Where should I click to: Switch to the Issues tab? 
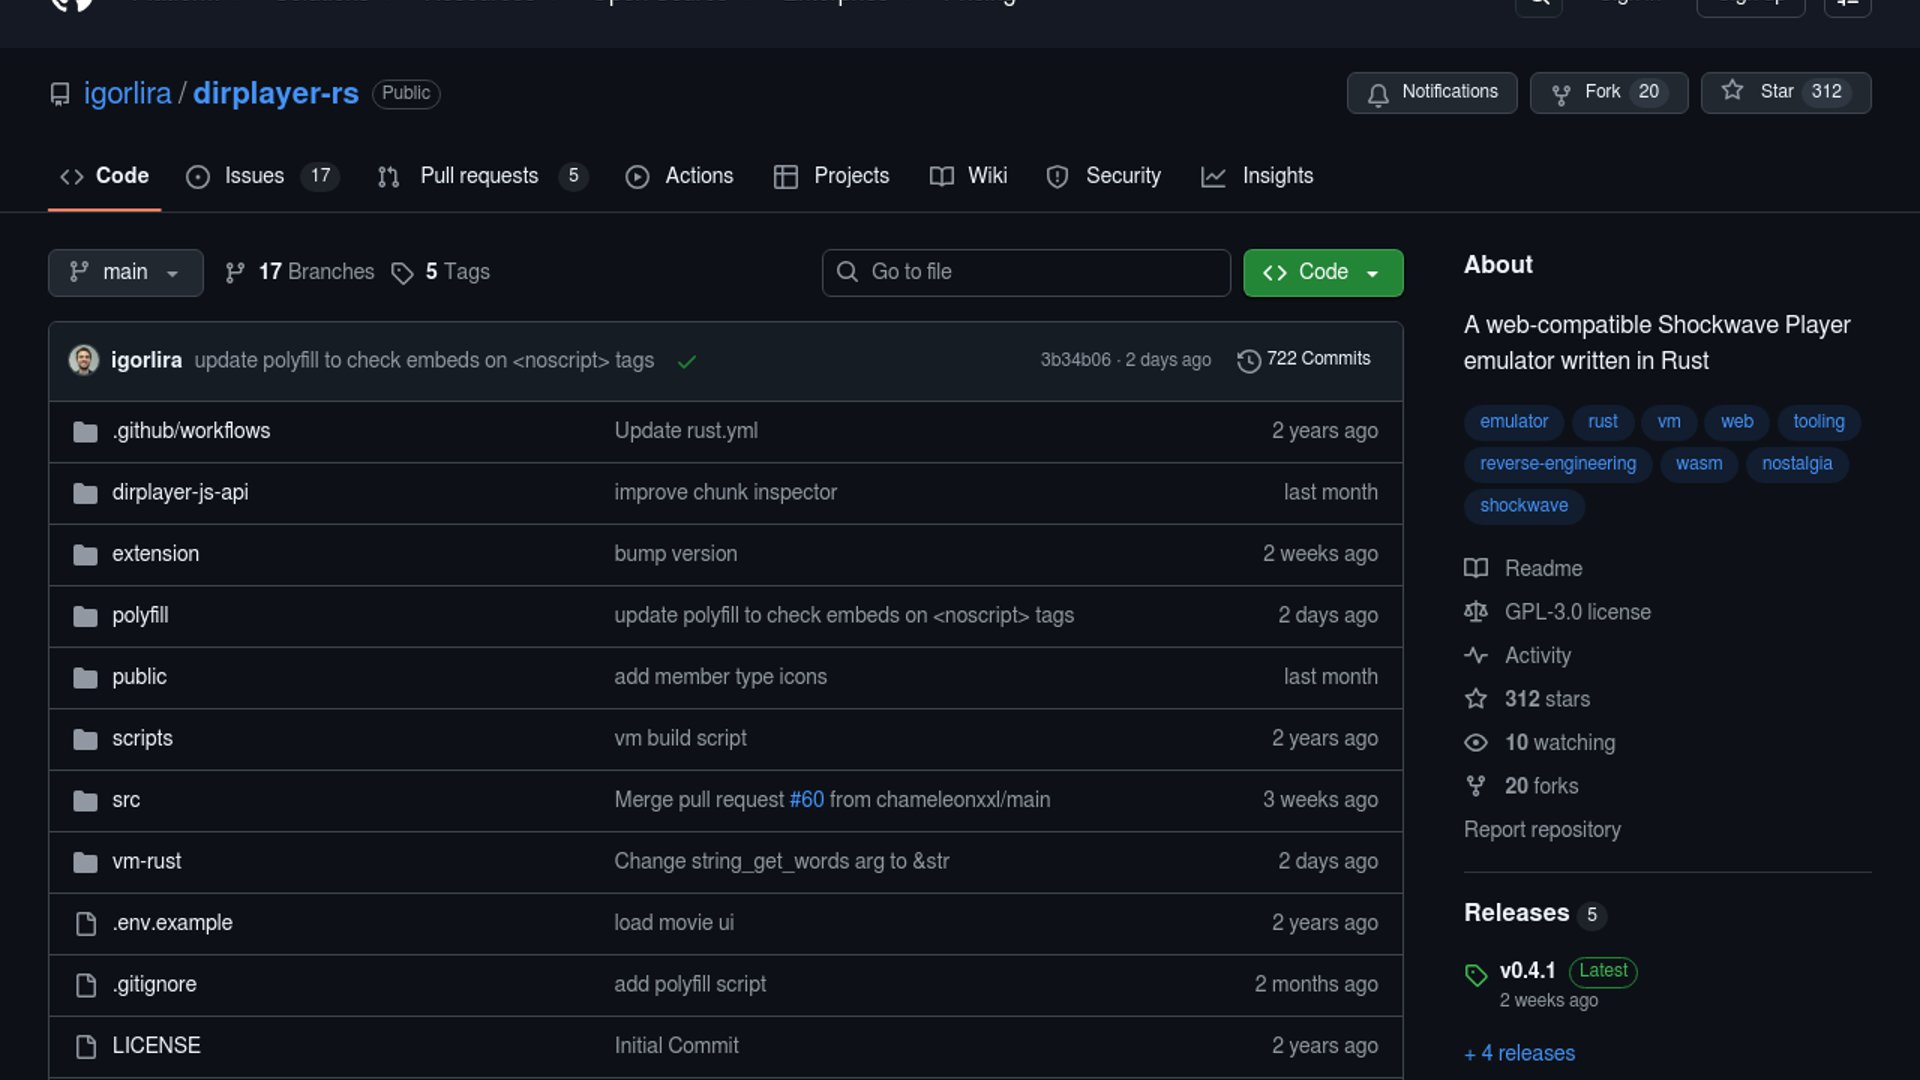254,176
